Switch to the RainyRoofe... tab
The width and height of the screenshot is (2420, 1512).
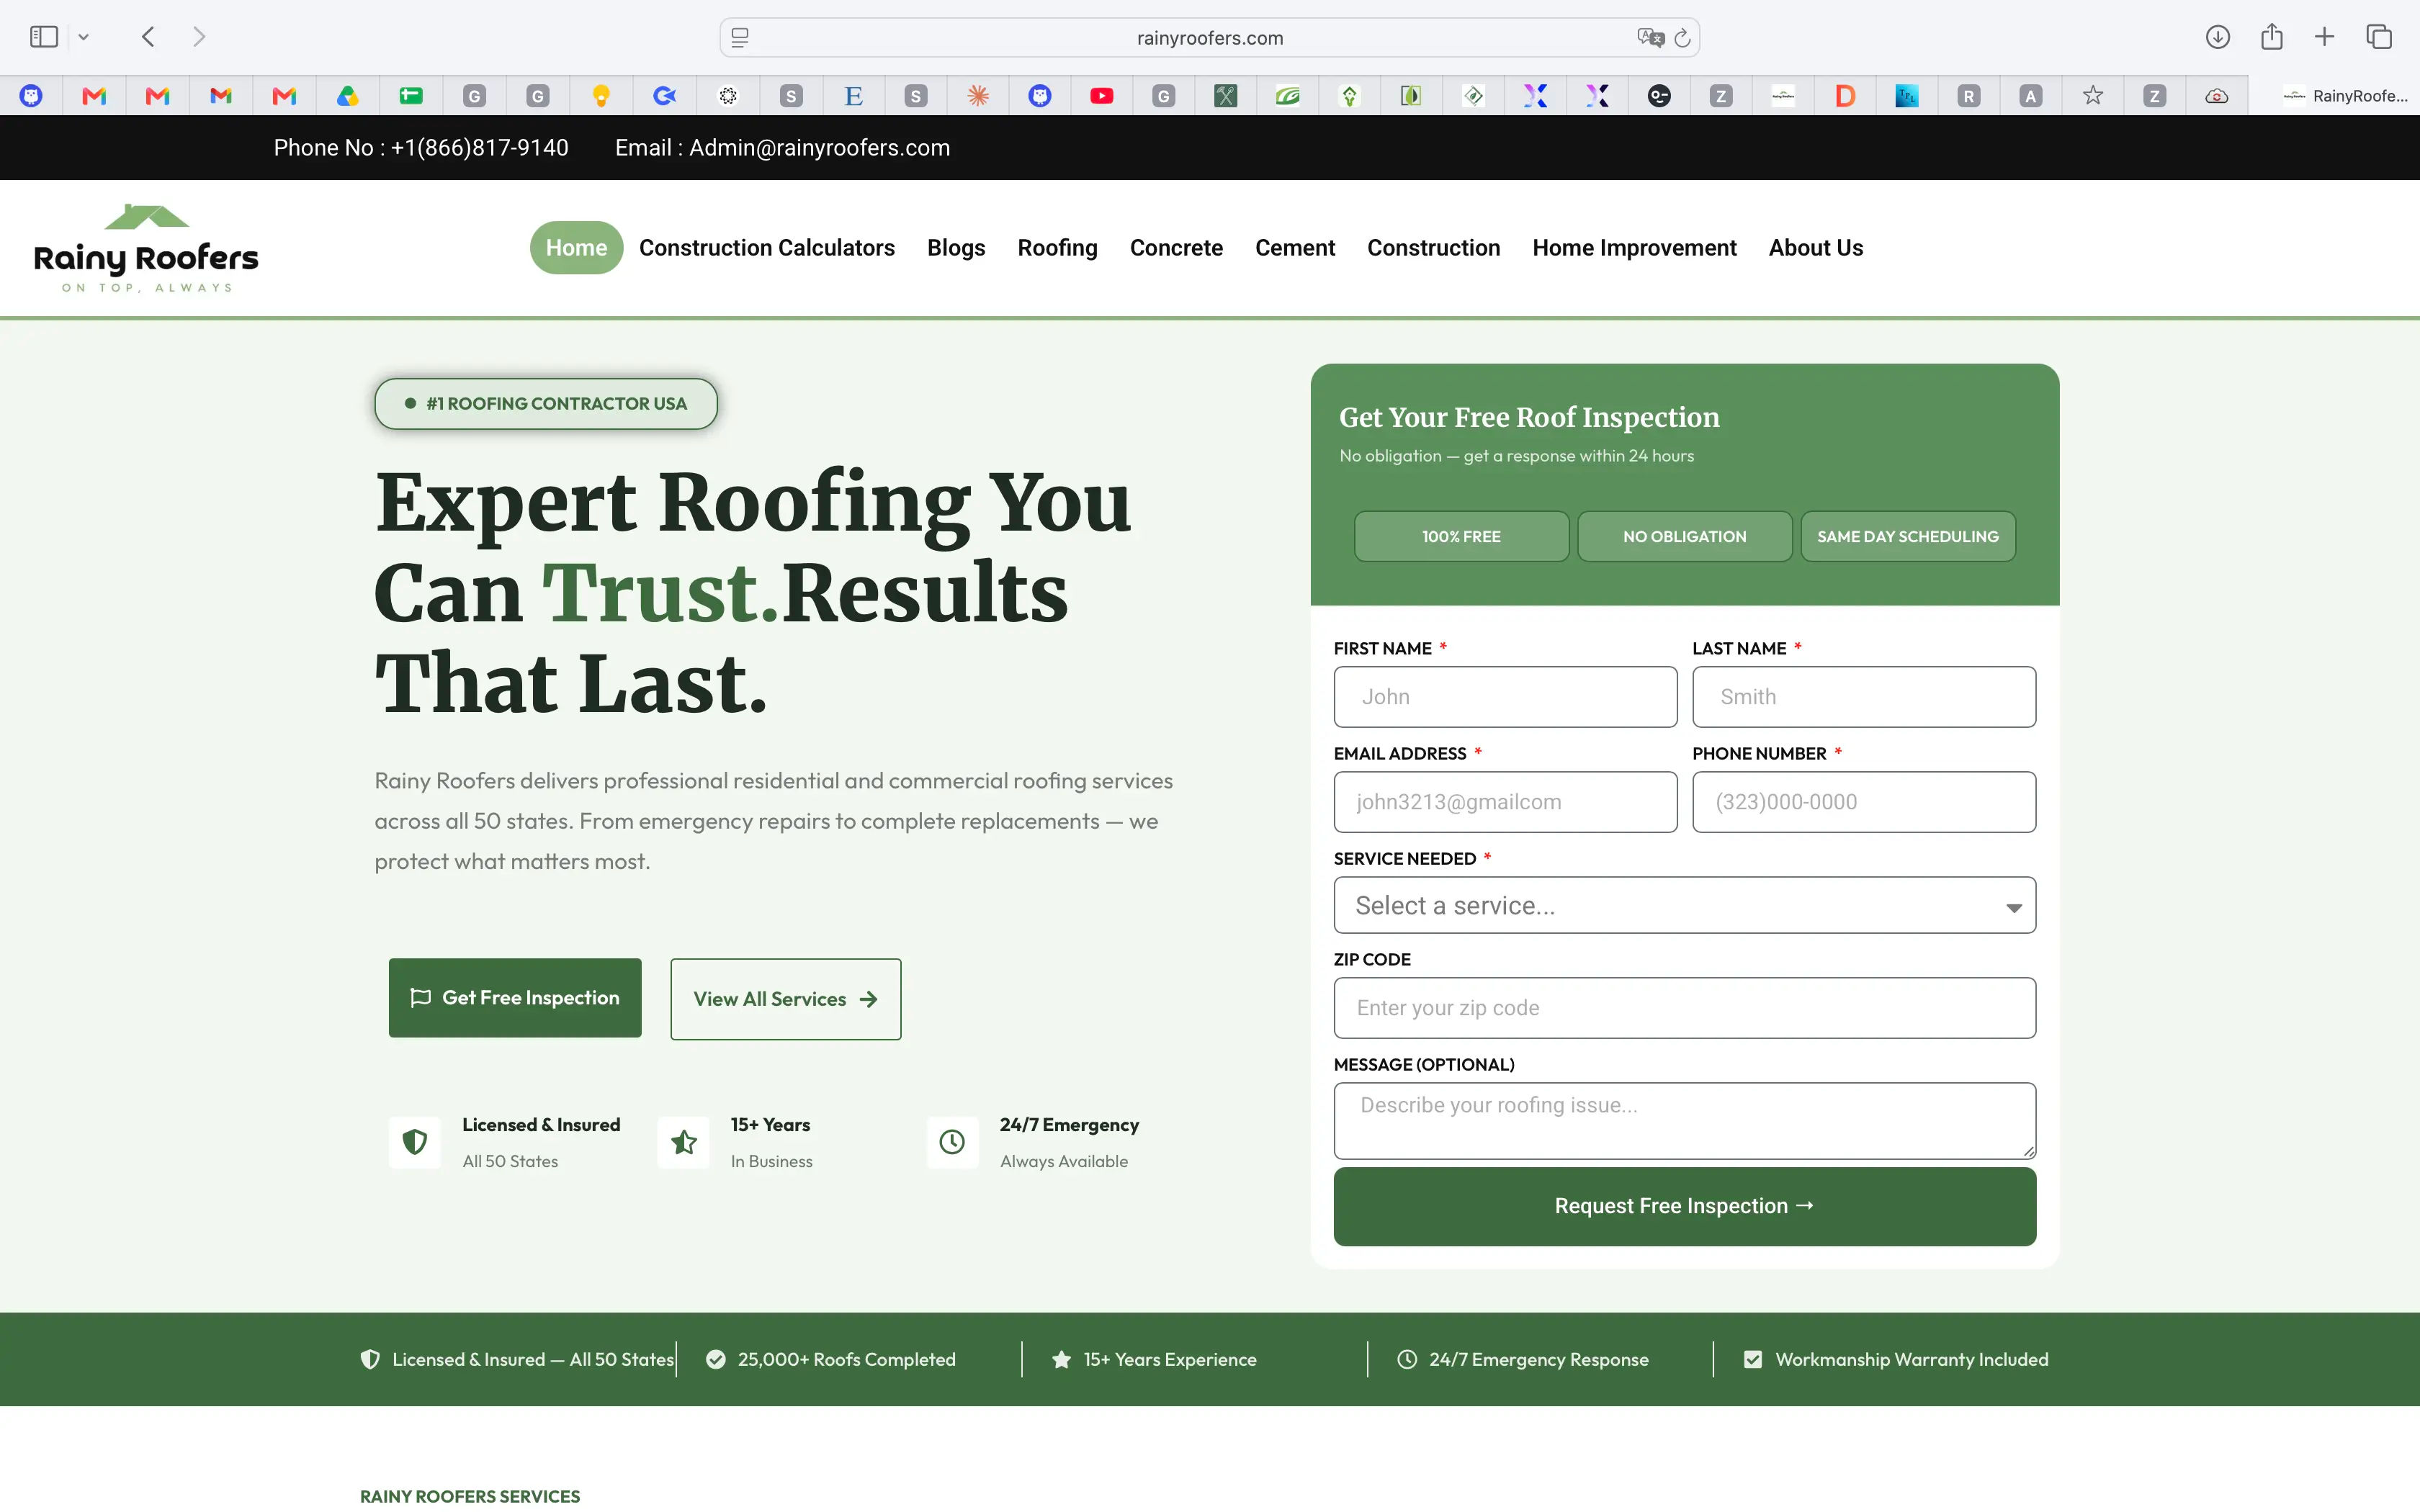pyautogui.click(x=2344, y=96)
